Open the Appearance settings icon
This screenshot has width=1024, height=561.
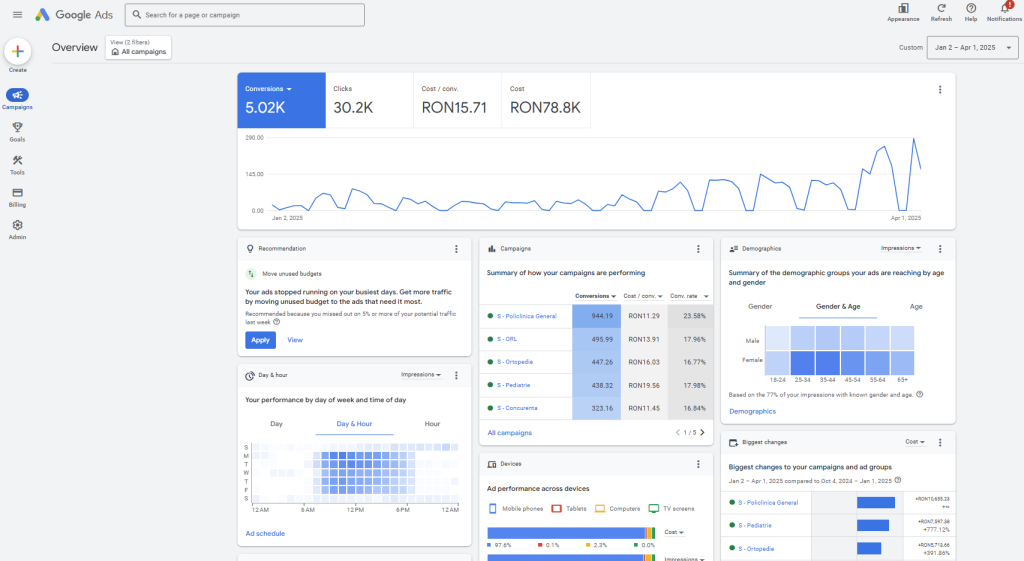pyautogui.click(x=903, y=9)
